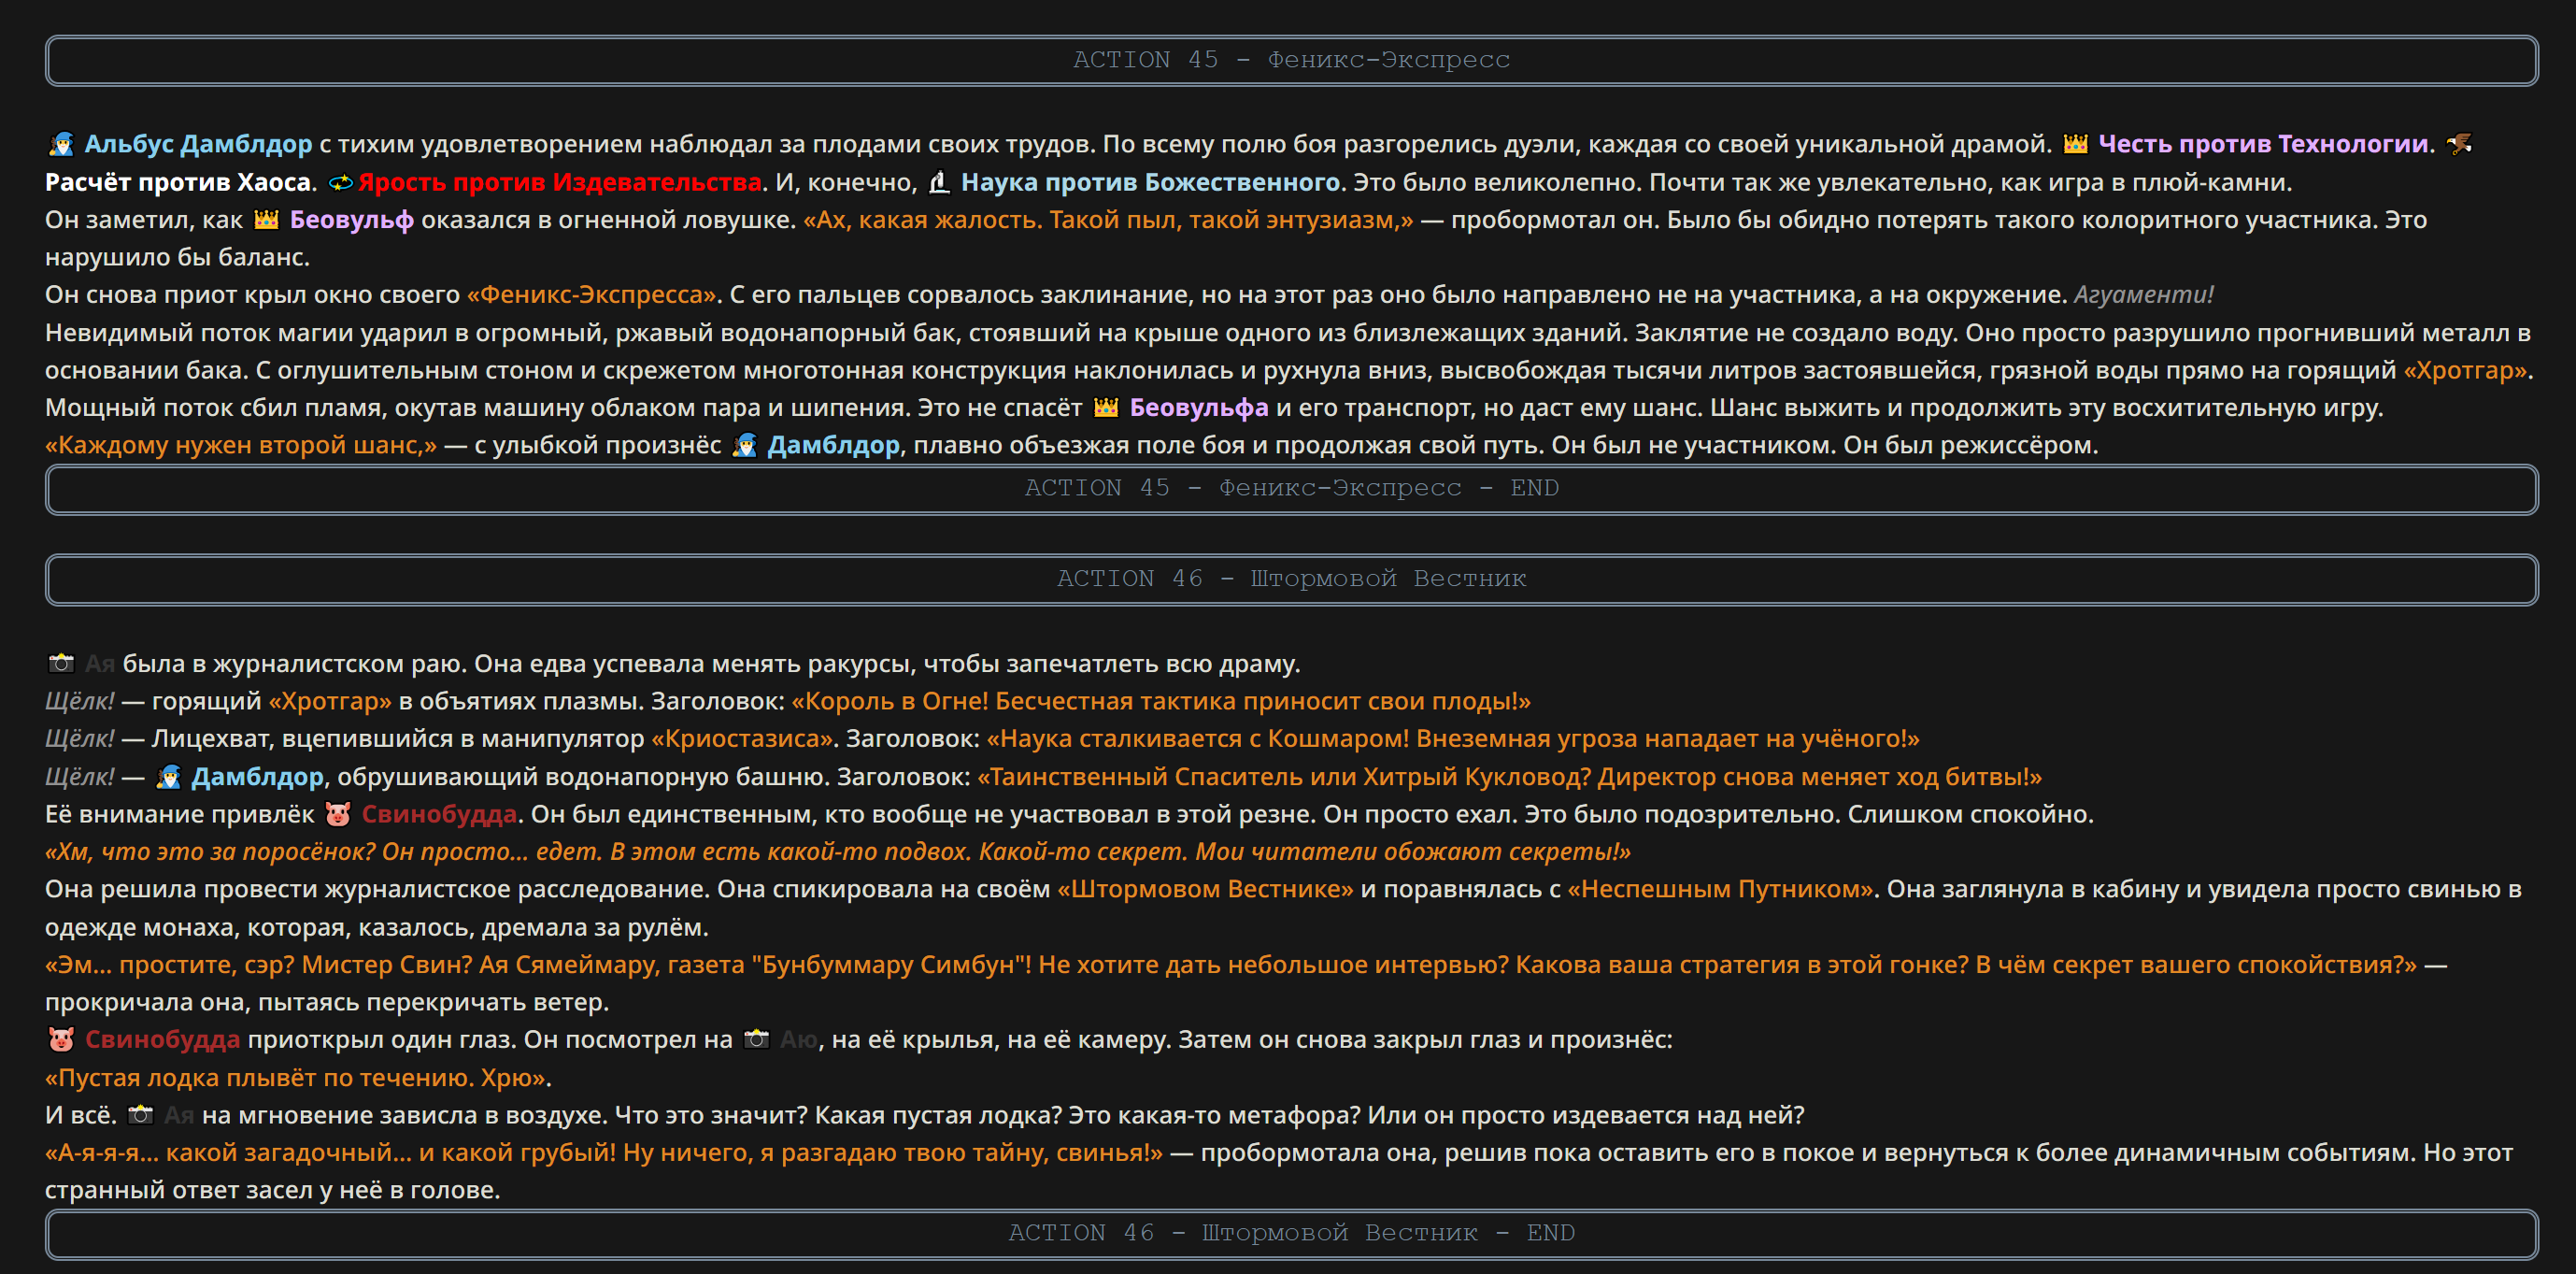Click the ring emoji before Ярость против Издевательства
Viewport: 2576px width, 1274px height.
(x=341, y=182)
